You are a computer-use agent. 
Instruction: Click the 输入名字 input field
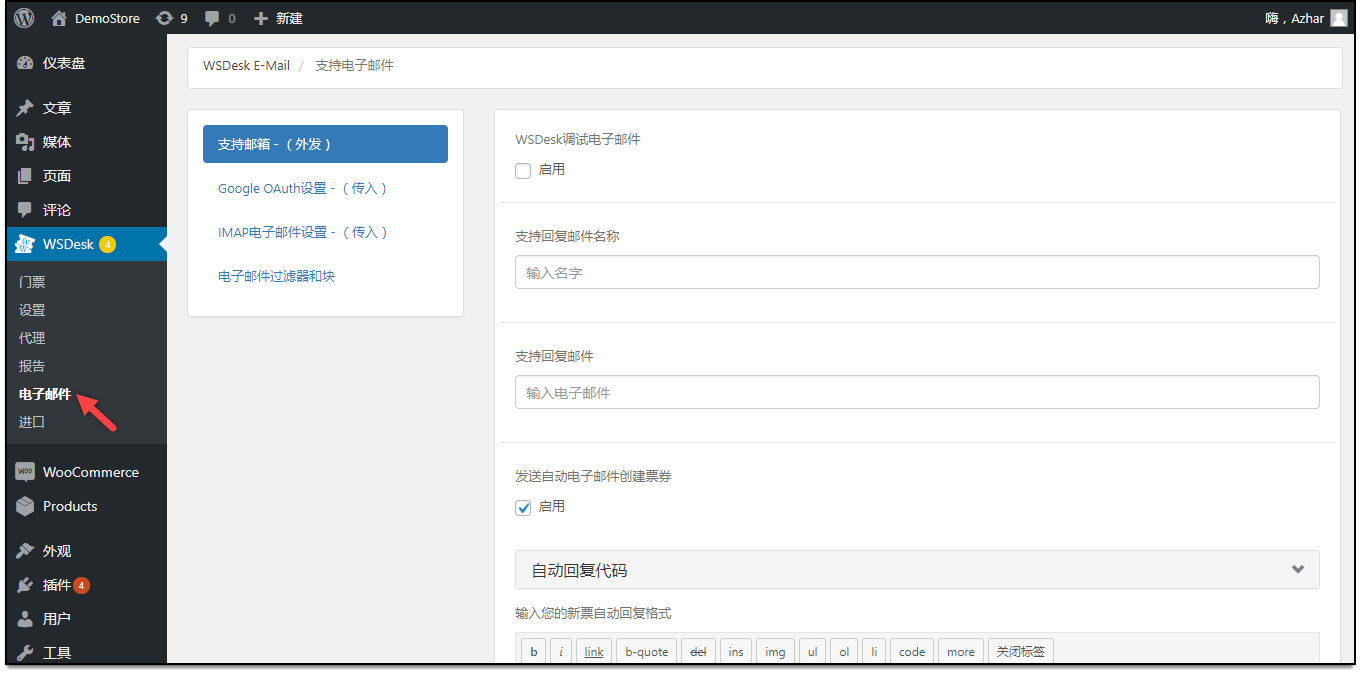(x=917, y=272)
